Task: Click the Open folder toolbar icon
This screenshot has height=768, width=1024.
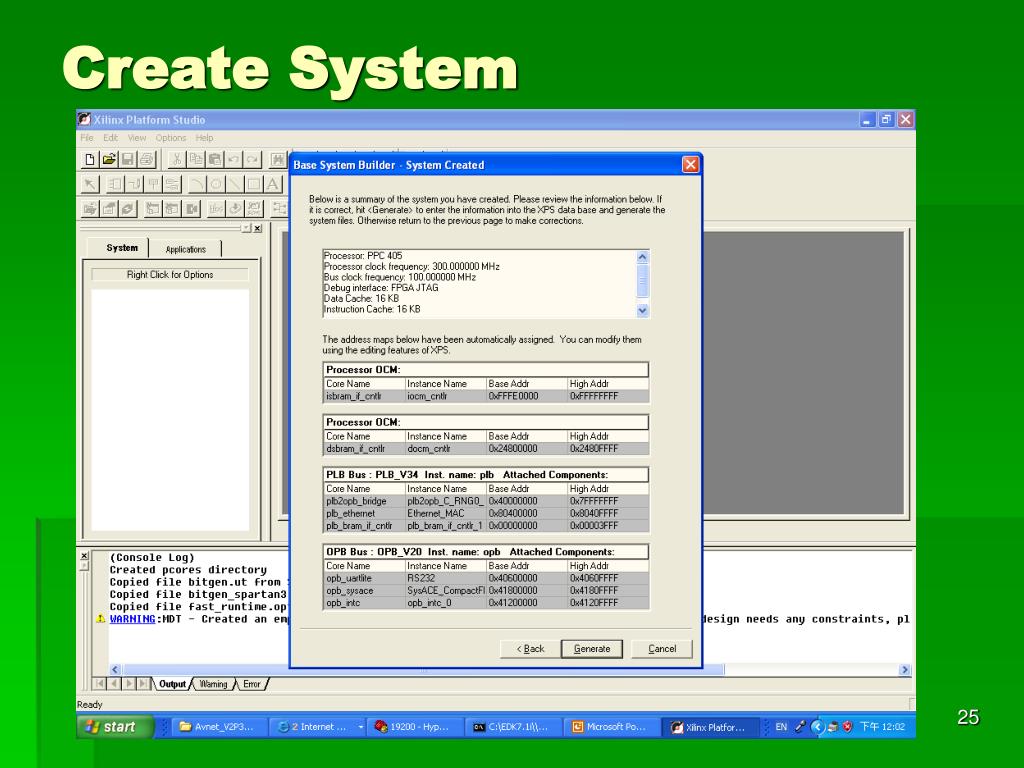Action: pyautogui.click(x=109, y=159)
